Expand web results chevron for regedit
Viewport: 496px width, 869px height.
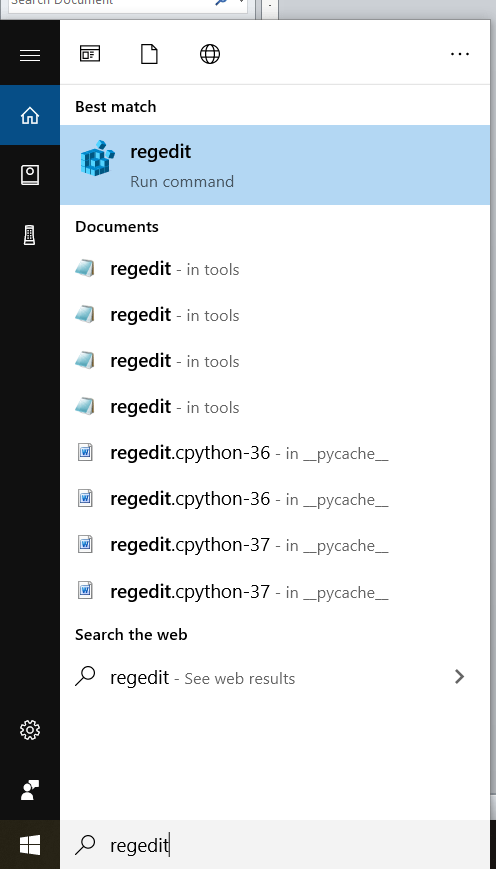459,677
